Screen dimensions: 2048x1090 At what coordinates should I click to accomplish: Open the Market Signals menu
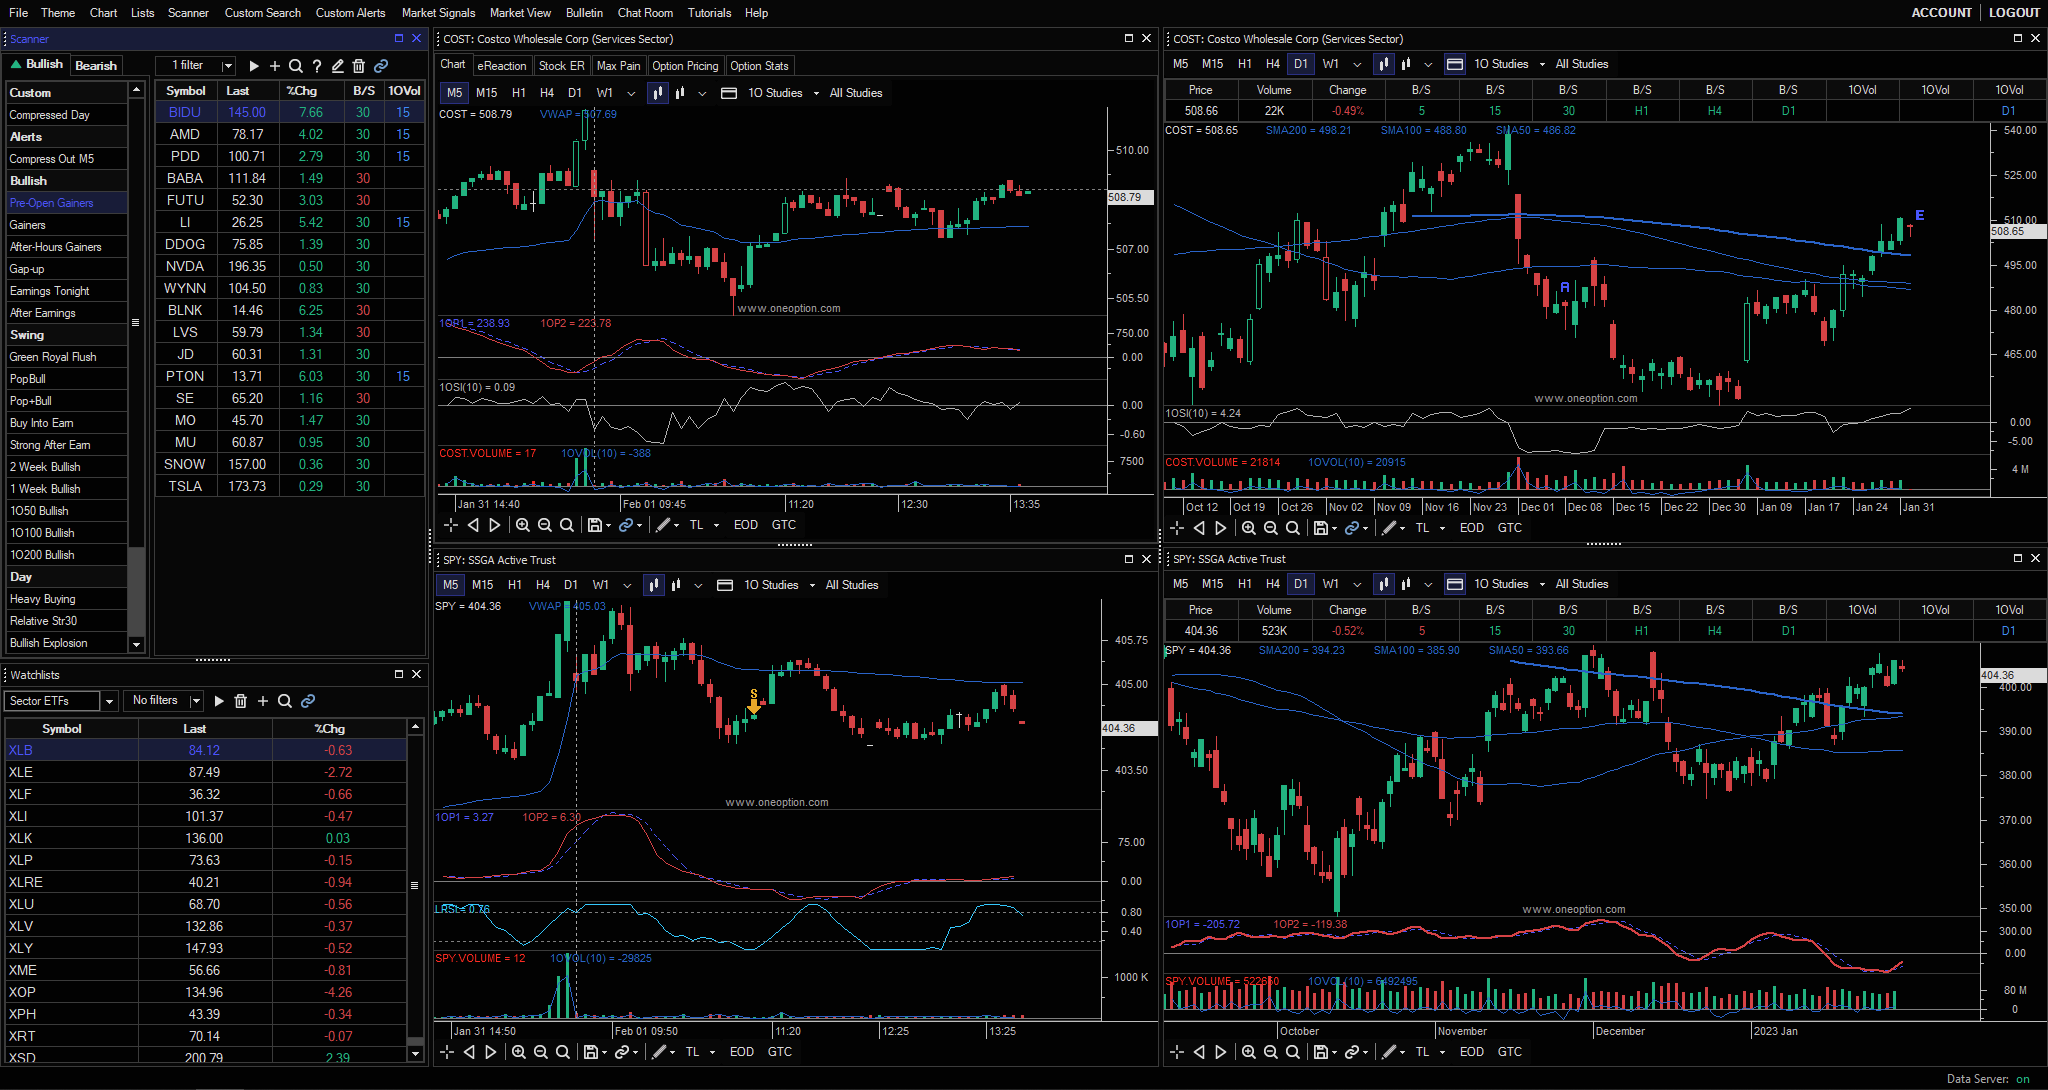[438, 13]
